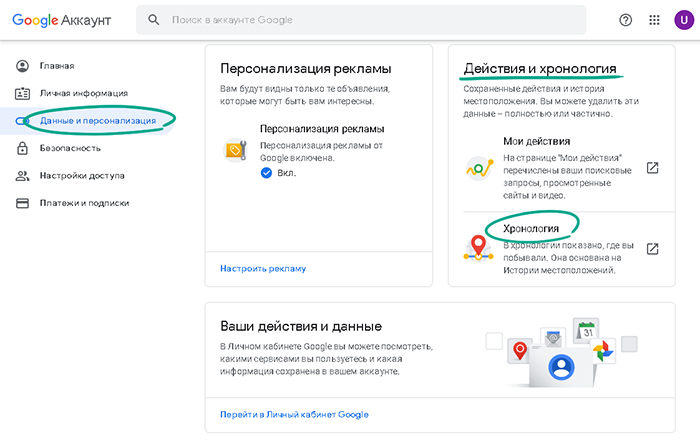Click the Настройки доступа people icon
Image resolution: width=700 pixels, height=443 pixels.
22,176
